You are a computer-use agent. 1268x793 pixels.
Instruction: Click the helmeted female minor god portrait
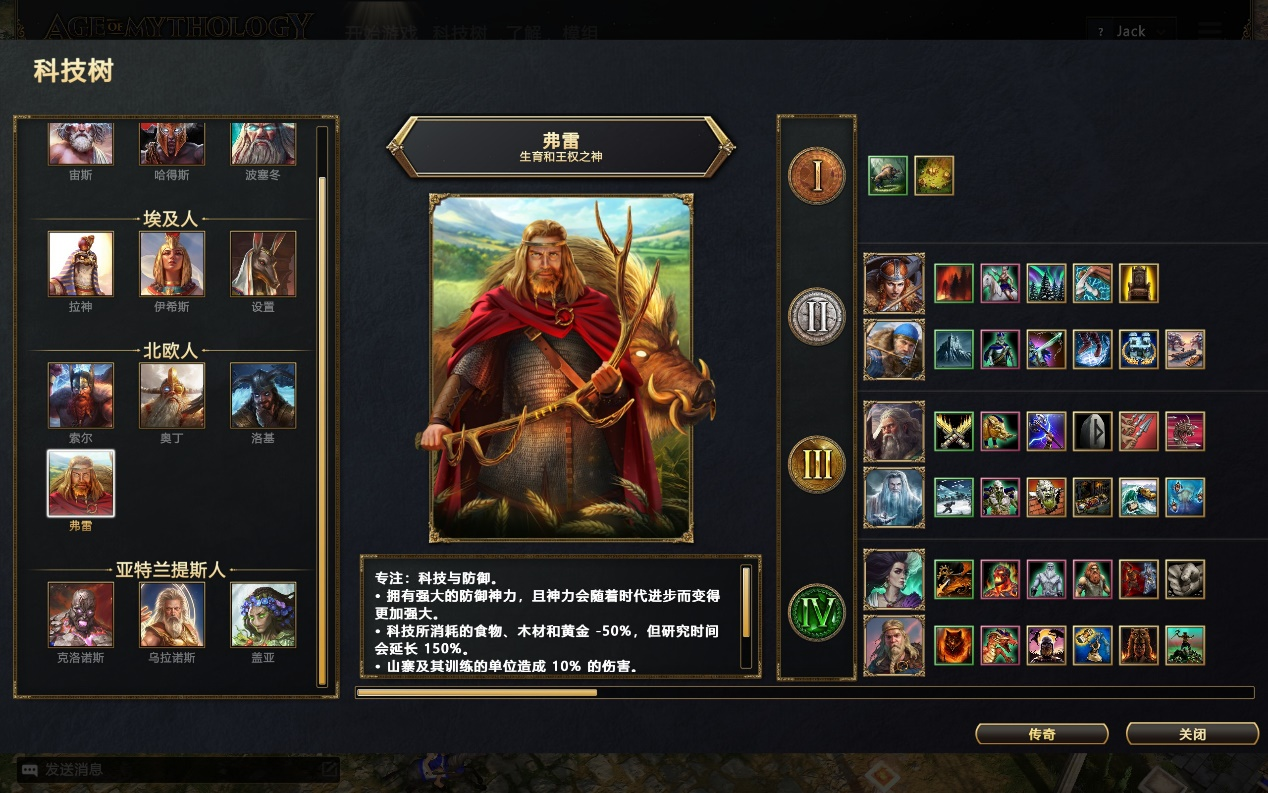coord(894,283)
